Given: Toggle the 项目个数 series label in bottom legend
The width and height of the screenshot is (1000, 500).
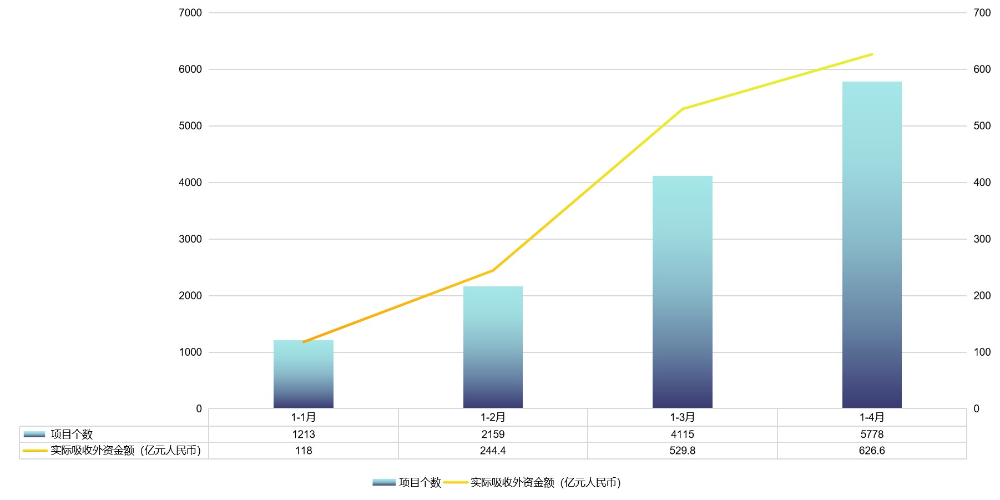Looking at the screenshot, I should (x=420, y=482).
